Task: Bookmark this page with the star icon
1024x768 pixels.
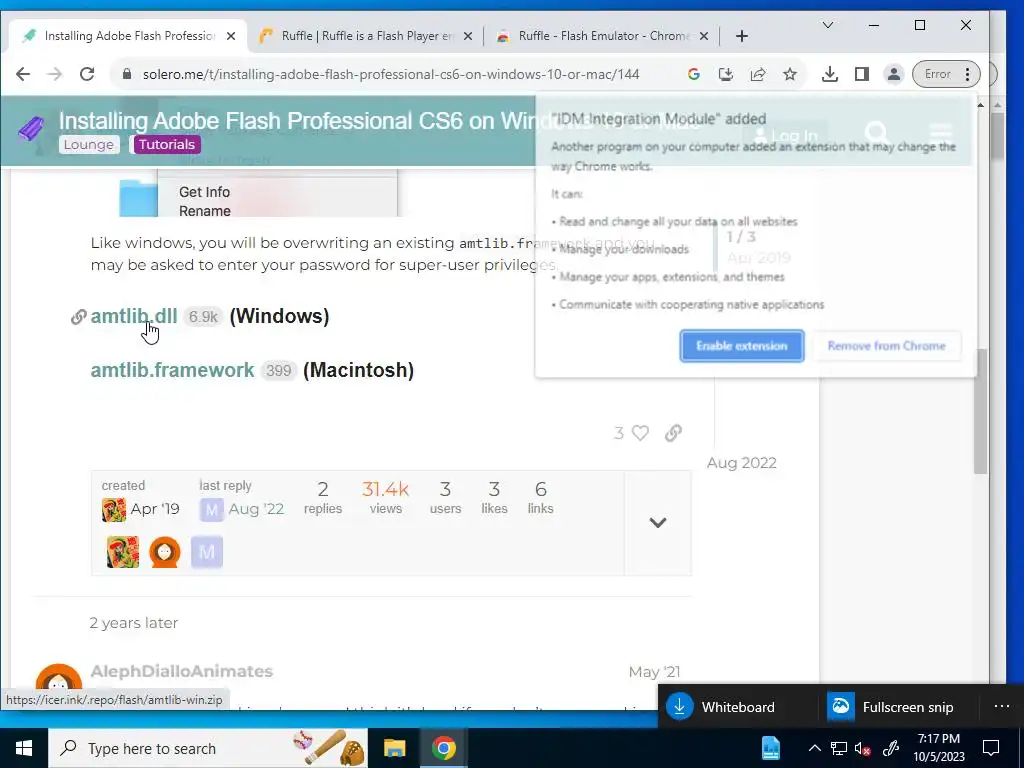Action: tap(790, 74)
